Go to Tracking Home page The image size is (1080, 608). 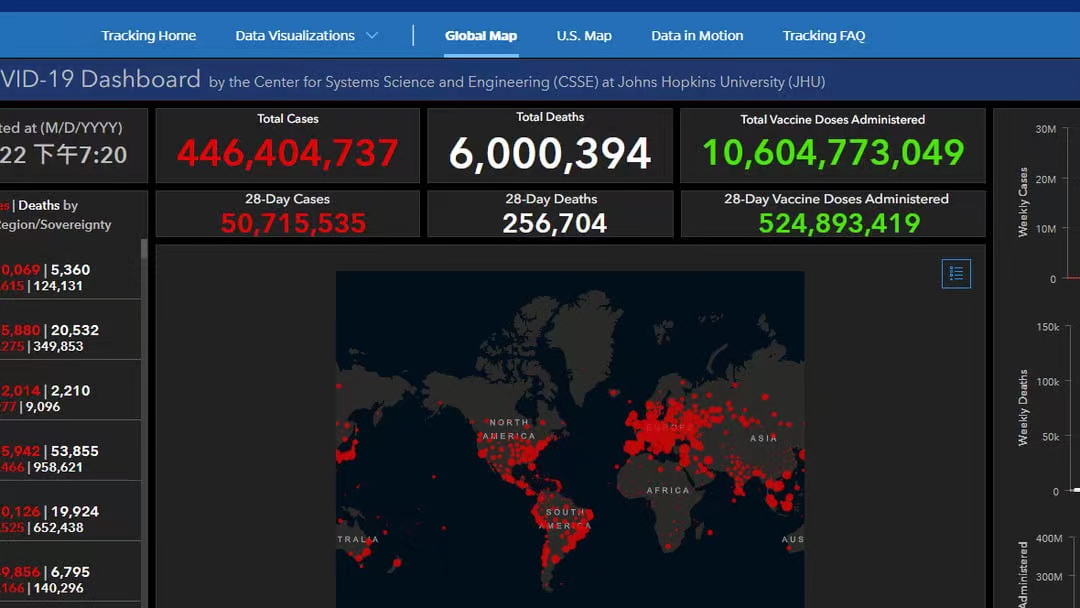pos(148,36)
